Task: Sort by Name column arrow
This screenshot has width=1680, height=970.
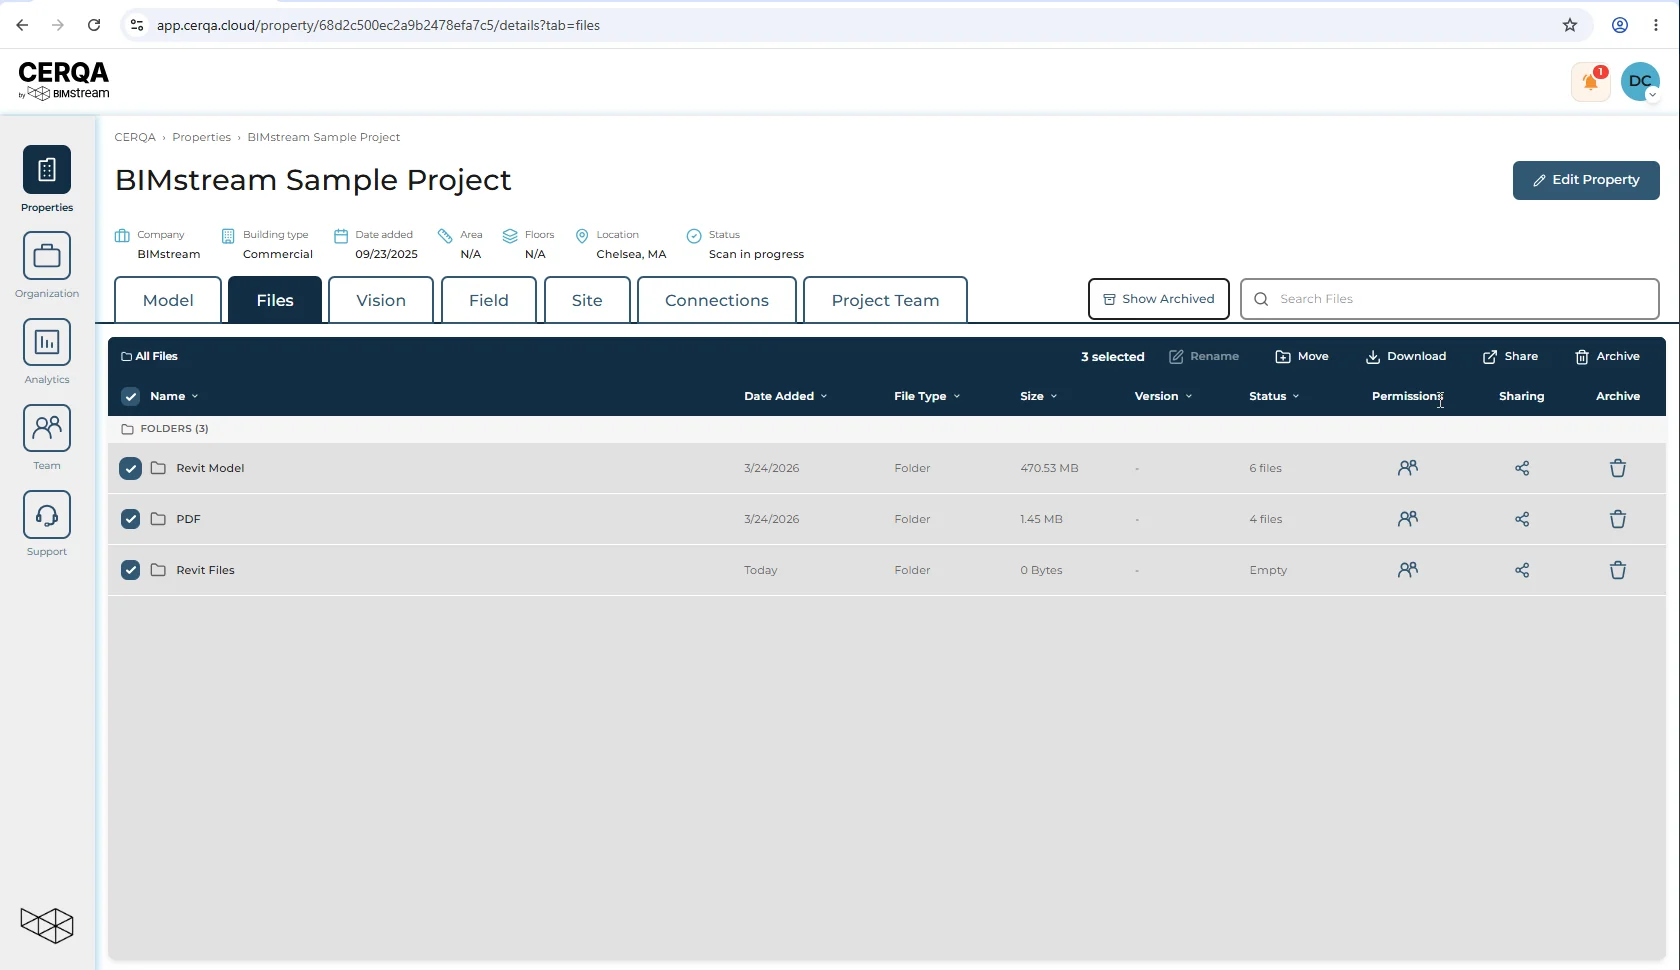Action: (195, 397)
